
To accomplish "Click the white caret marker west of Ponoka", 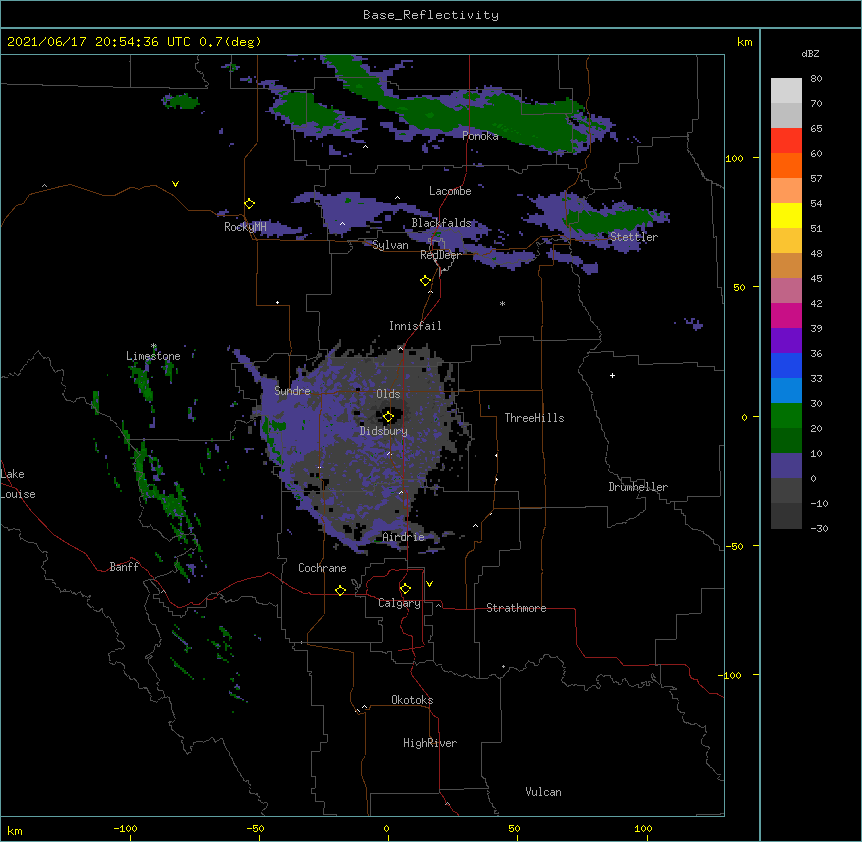I will point(366,147).
